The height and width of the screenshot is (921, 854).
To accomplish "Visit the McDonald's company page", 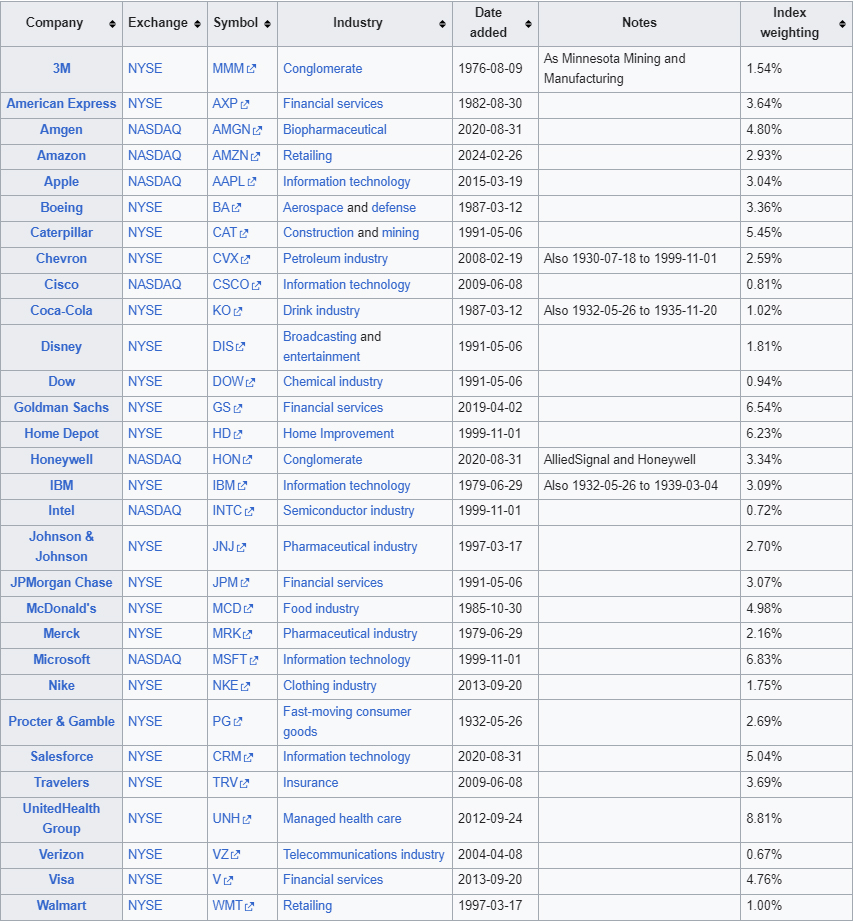I will coord(62,609).
